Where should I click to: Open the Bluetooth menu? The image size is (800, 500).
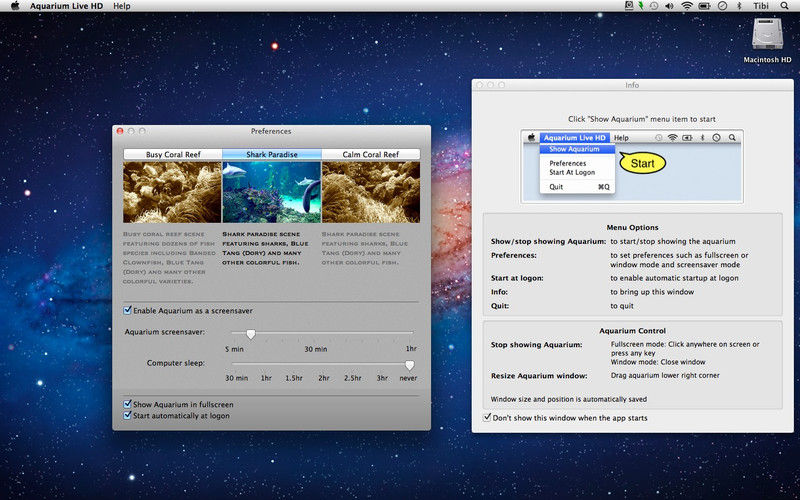tap(738, 6)
